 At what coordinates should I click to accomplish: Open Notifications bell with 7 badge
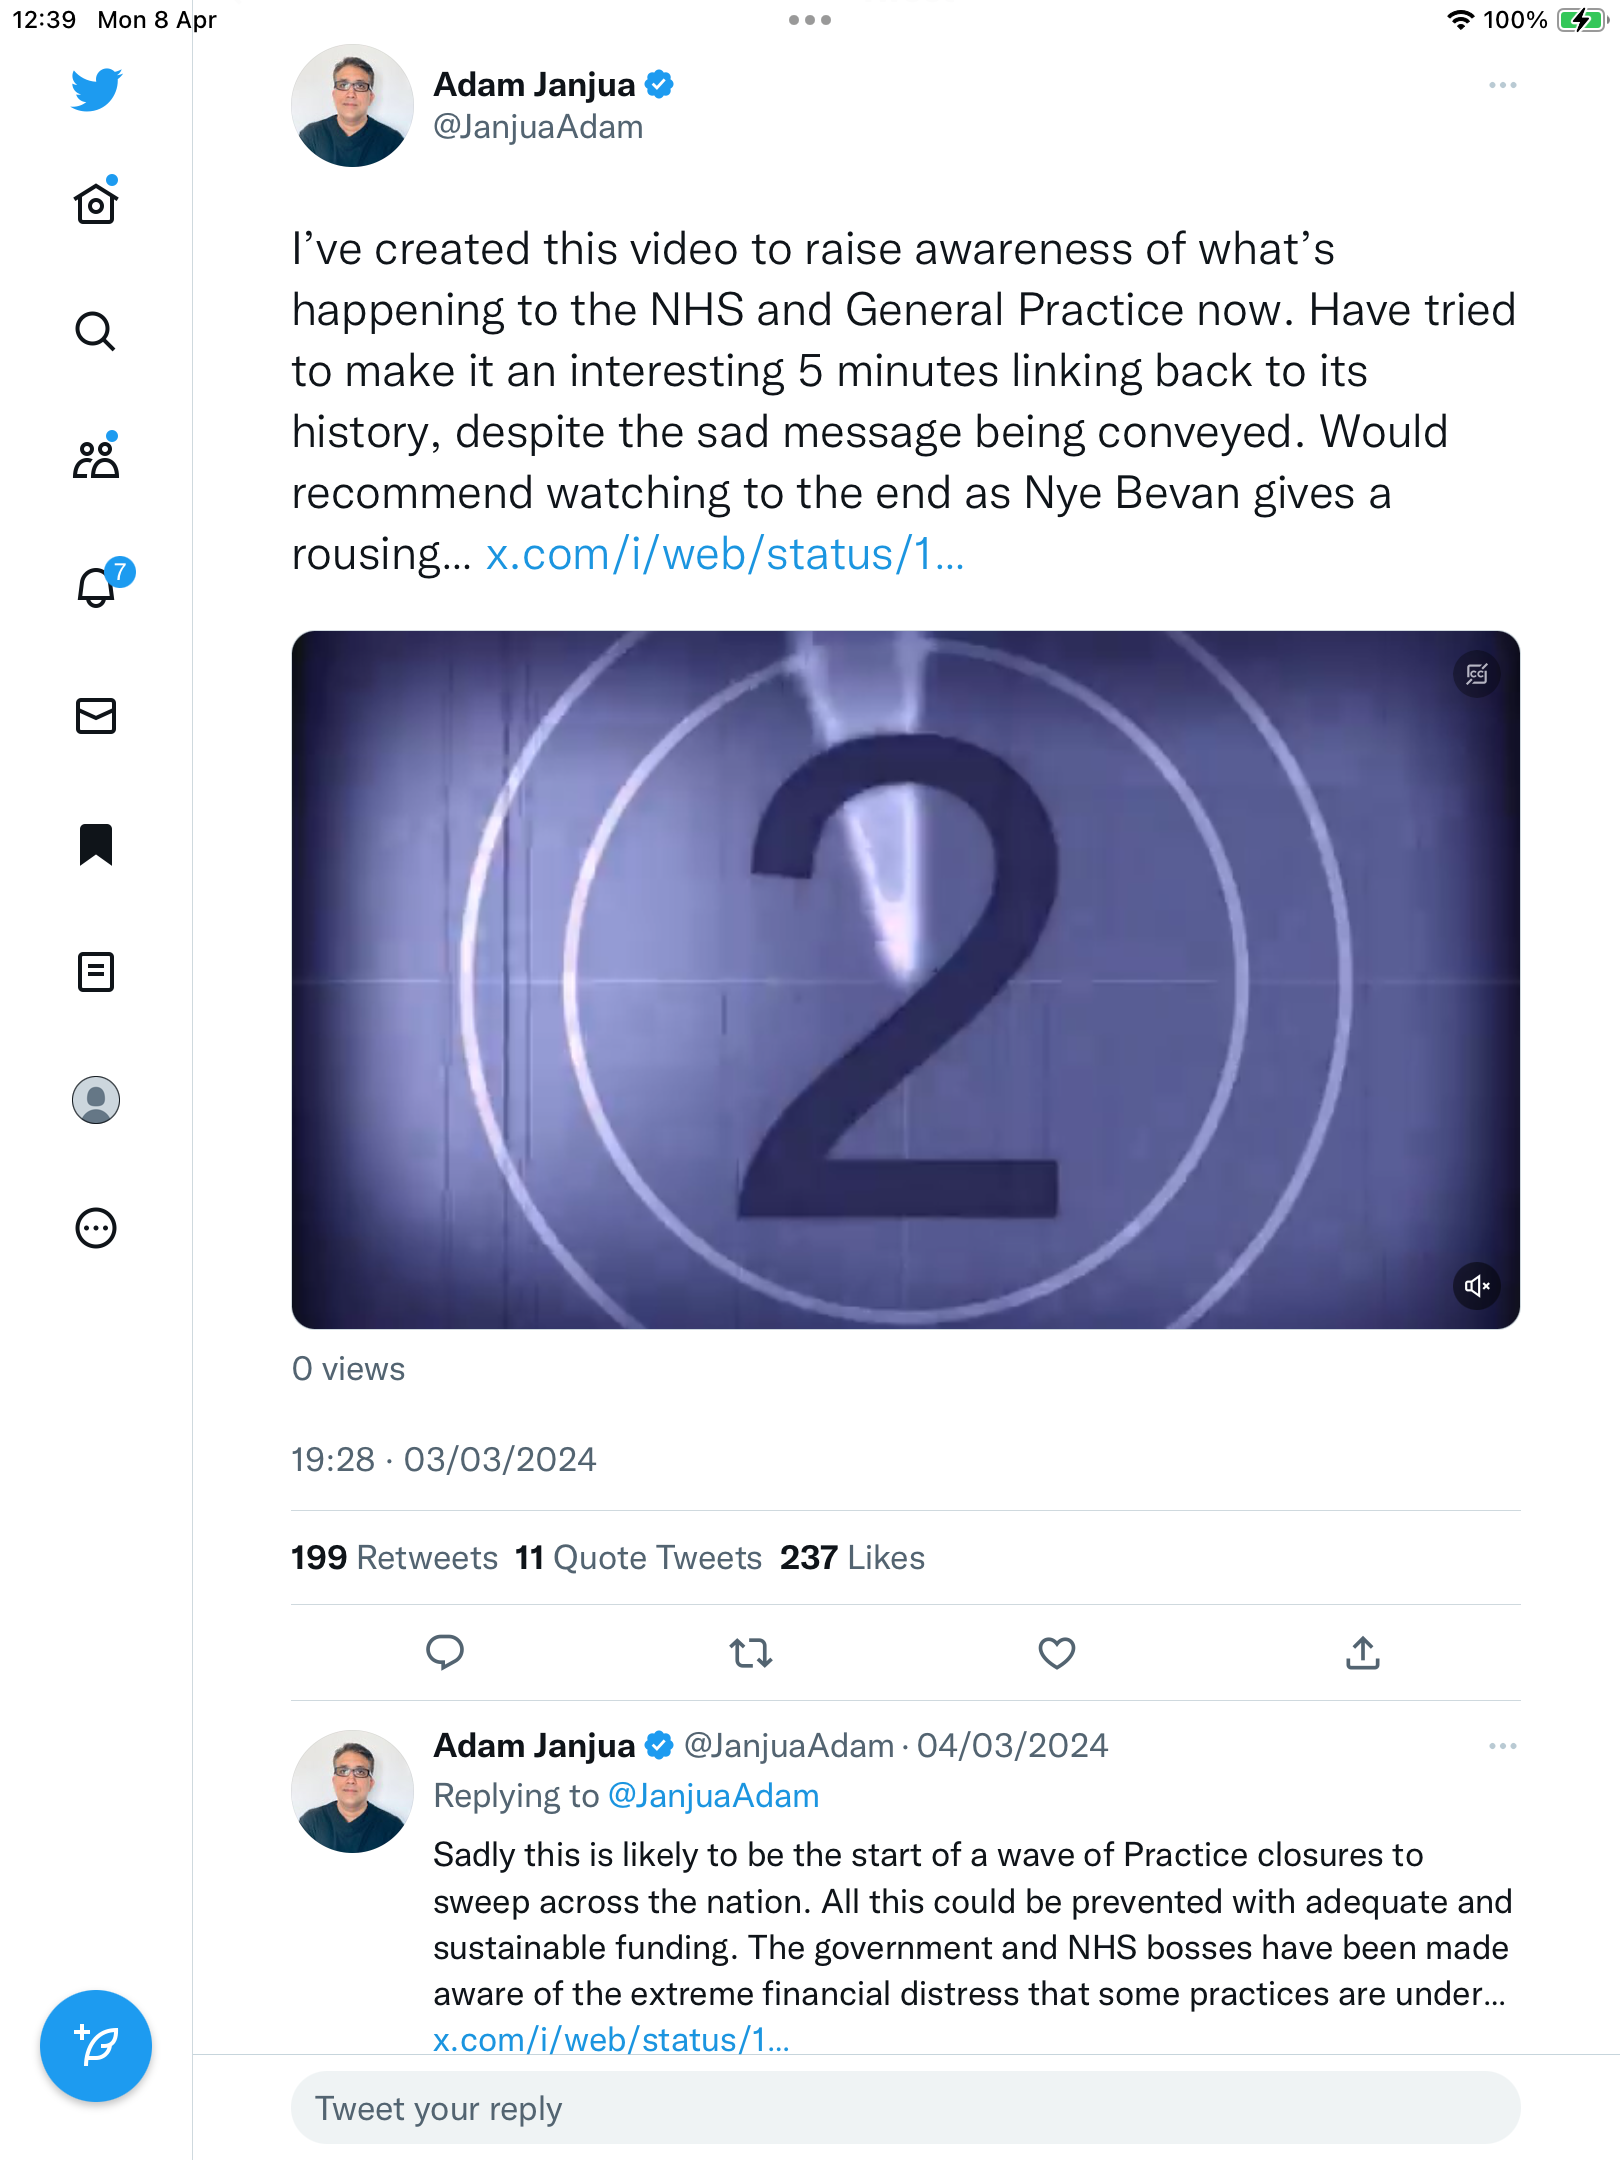click(98, 586)
